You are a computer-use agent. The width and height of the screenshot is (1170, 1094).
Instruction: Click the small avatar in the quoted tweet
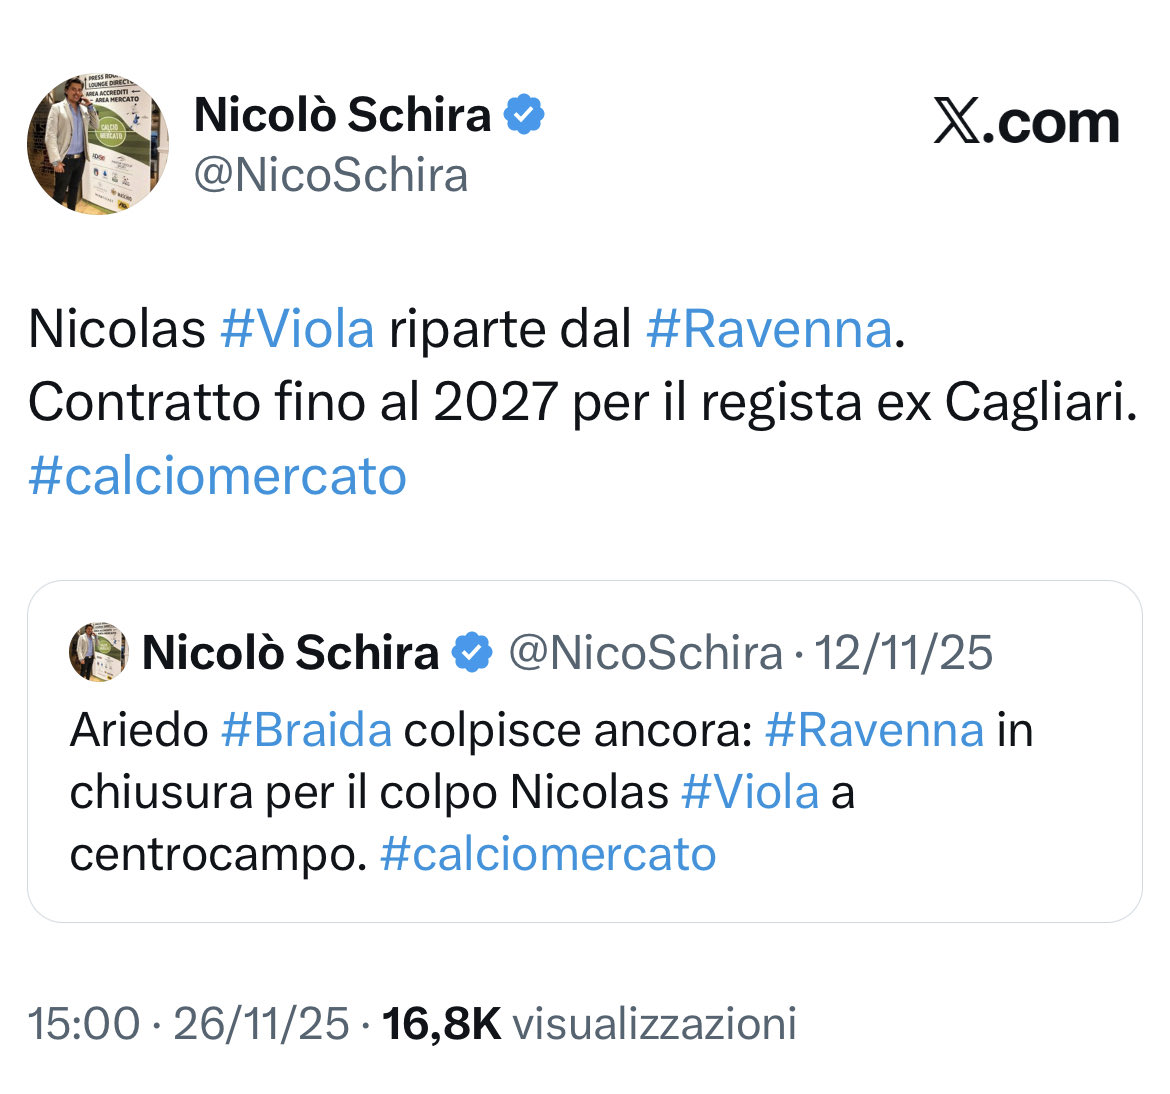click(98, 652)
